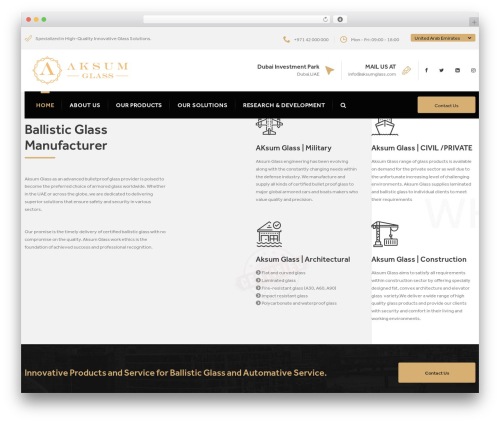This screenshot has width=500, height=423.
Task: Open OUR PRODUCTS menu item
Action: click(139, 105)
